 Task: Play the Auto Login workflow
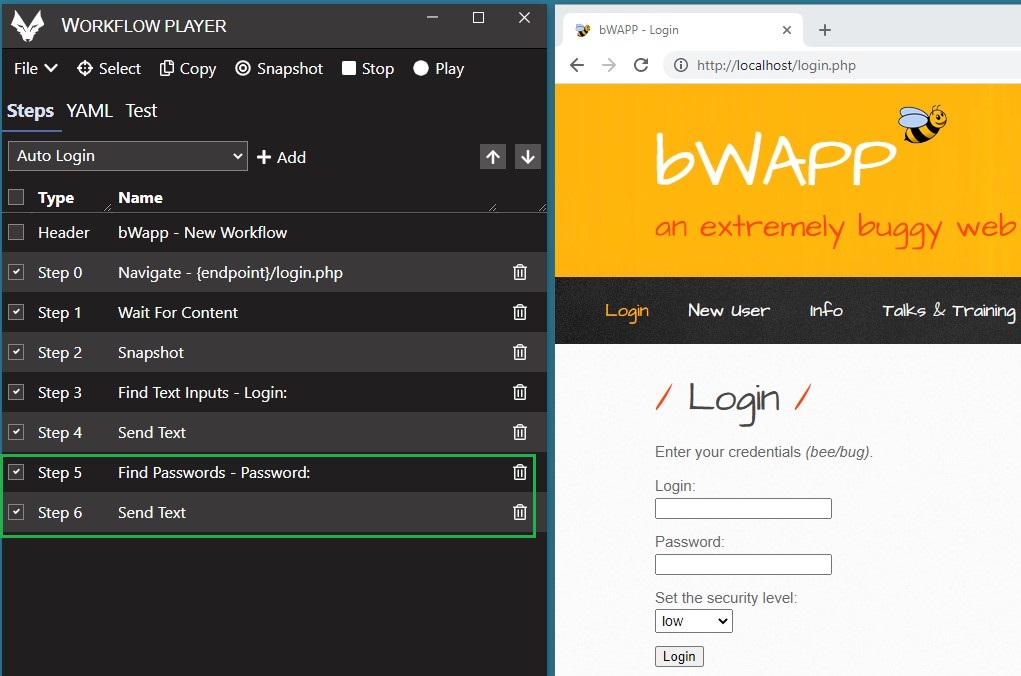(438, 69)
